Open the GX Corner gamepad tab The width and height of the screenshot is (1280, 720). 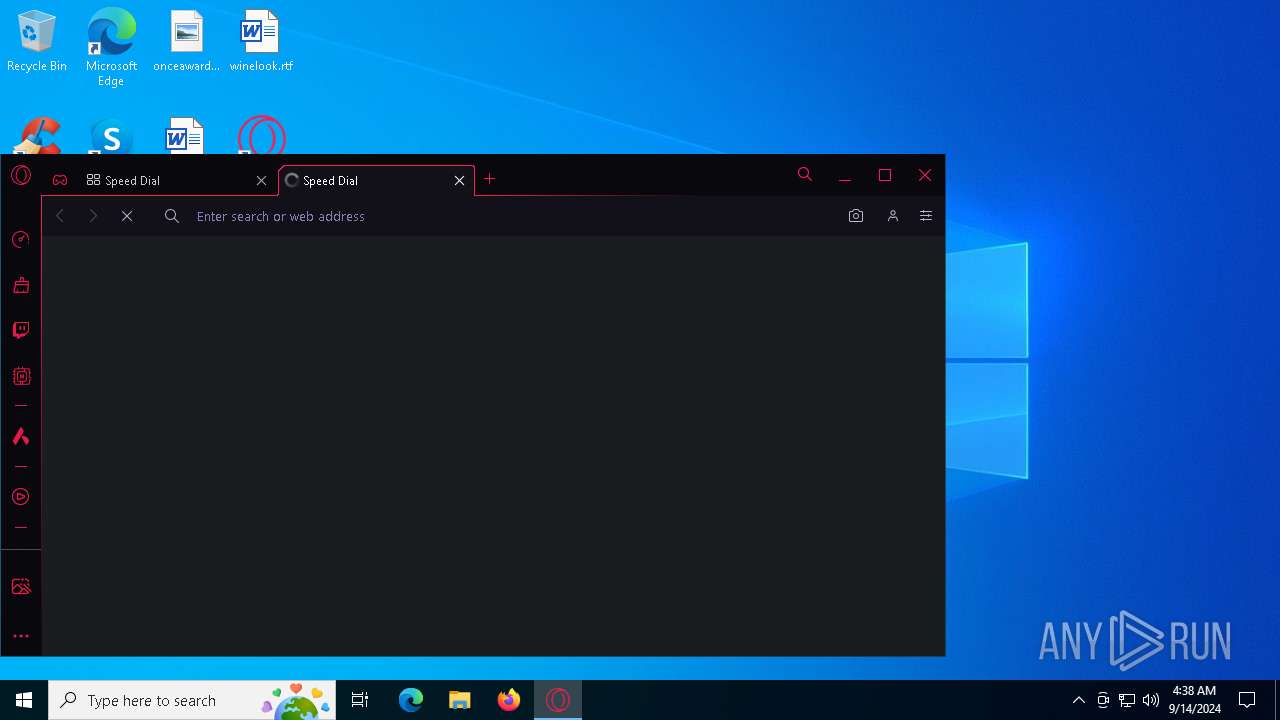(60, 180)
